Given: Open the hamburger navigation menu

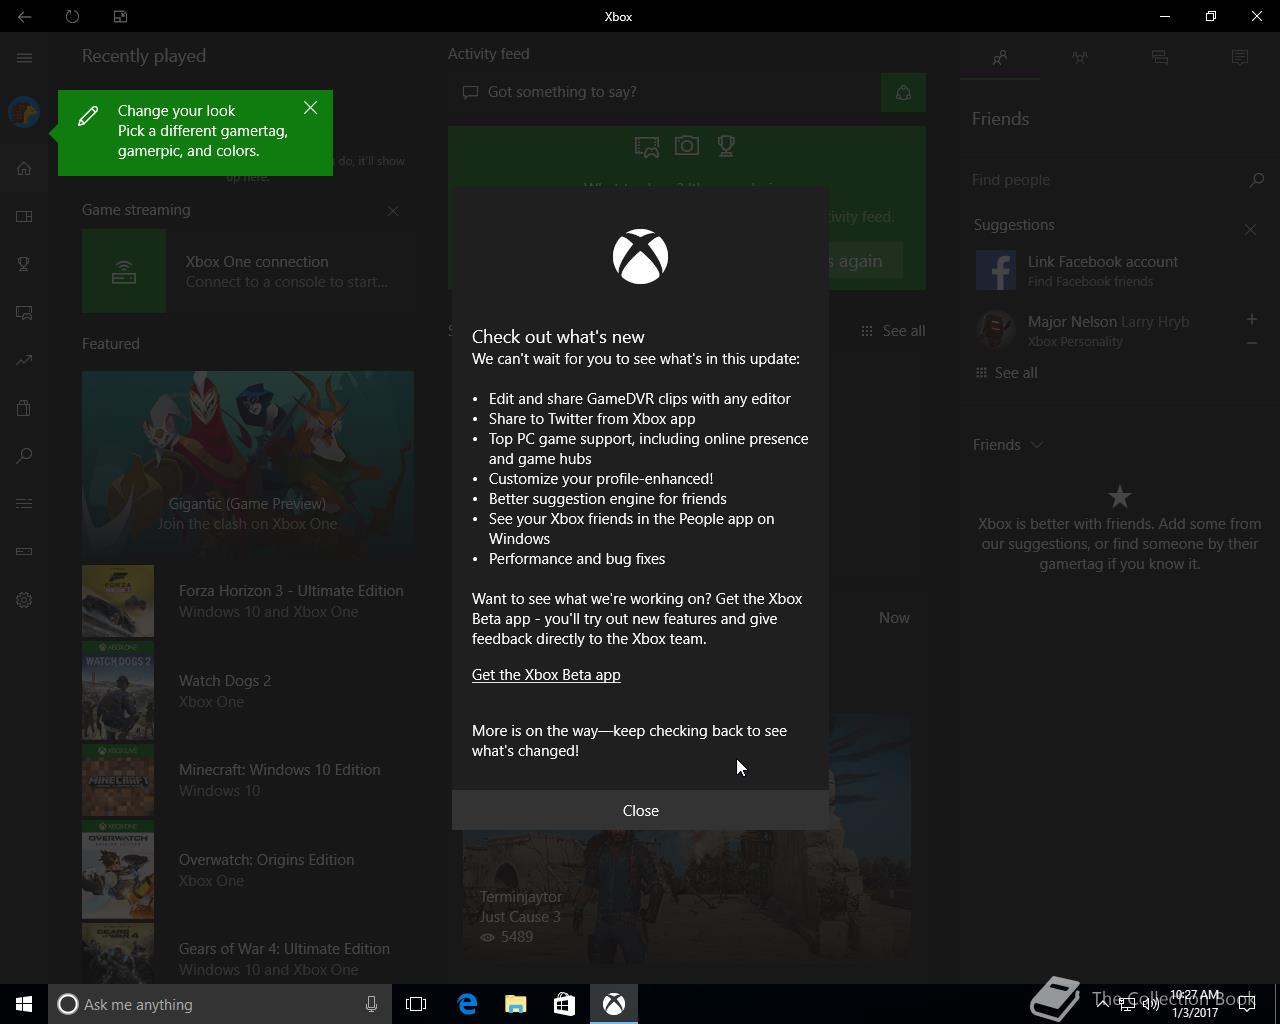Looking at the screenshot, I should click(24, 58).
